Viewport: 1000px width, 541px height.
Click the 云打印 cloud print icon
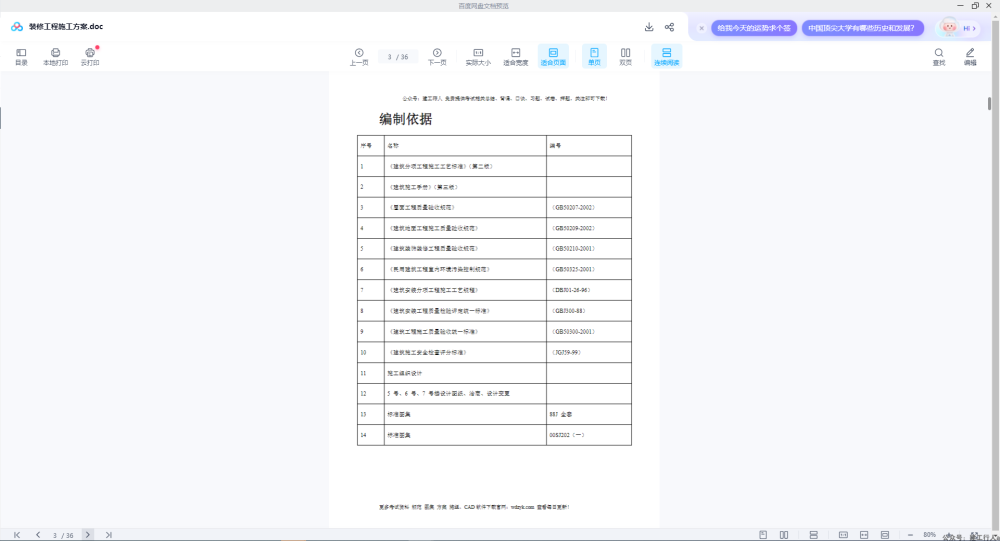tap(90, 57)
